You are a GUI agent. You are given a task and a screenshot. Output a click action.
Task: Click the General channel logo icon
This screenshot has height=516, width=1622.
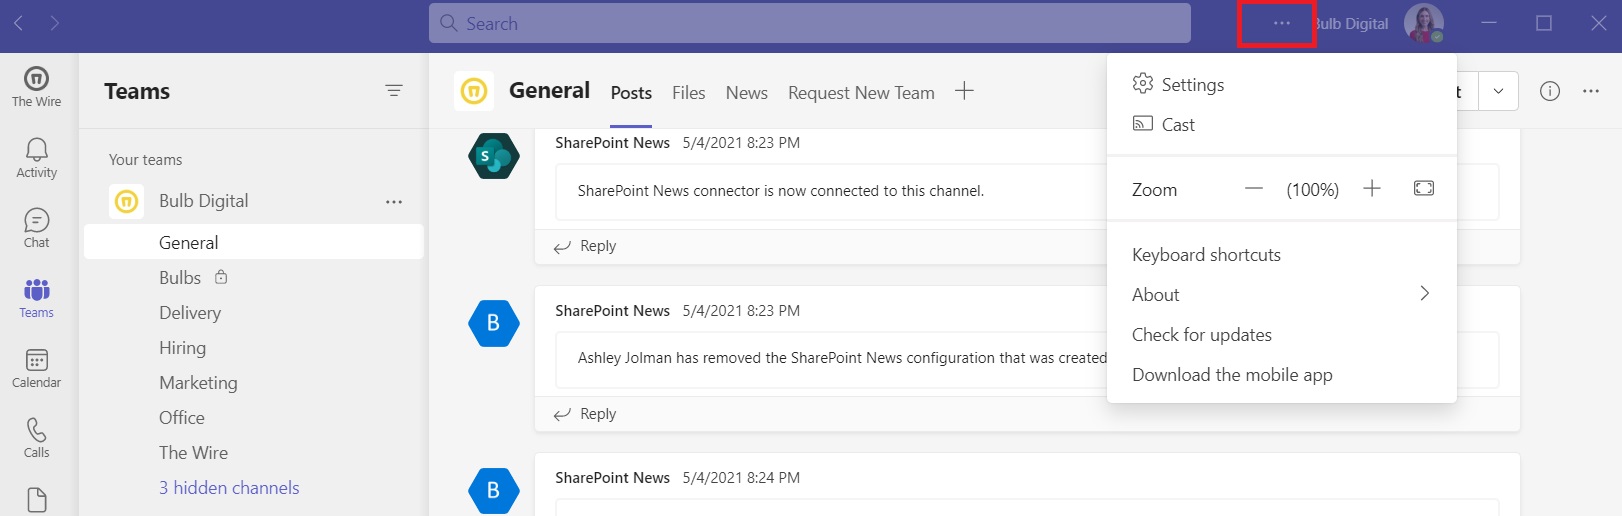tap(474, 91)
